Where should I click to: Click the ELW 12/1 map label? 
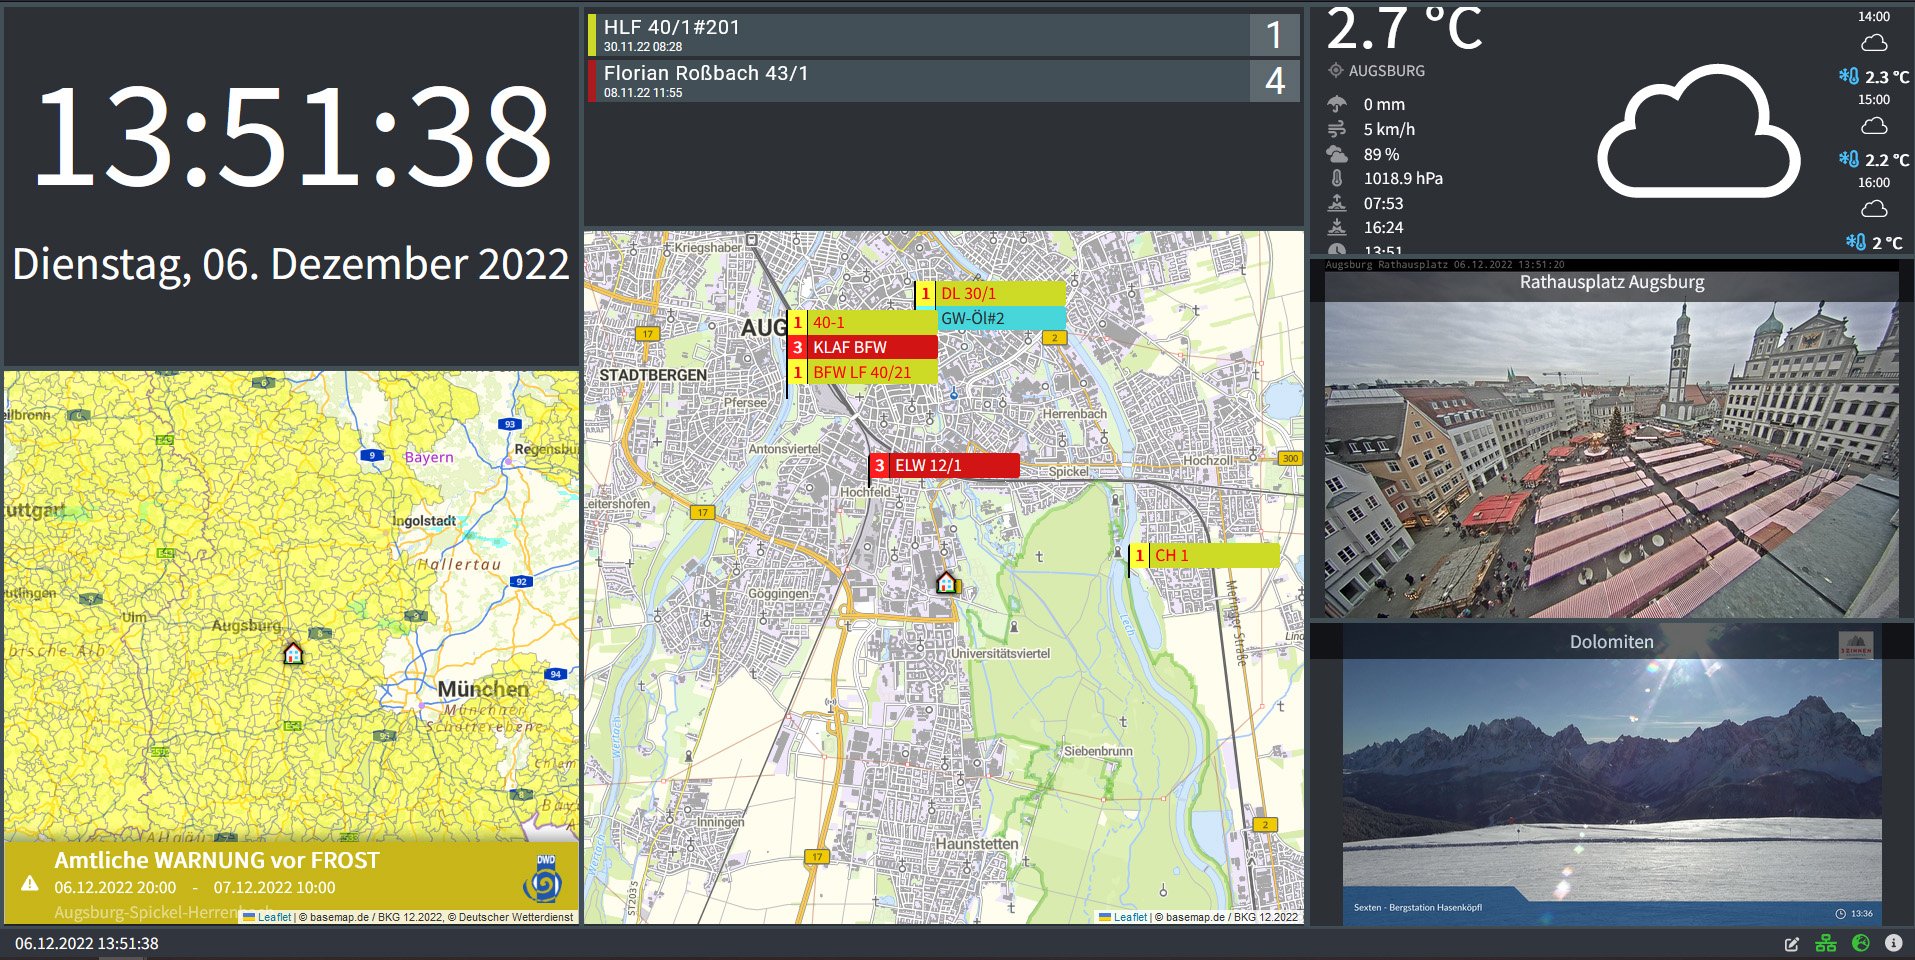pos(945,465)
